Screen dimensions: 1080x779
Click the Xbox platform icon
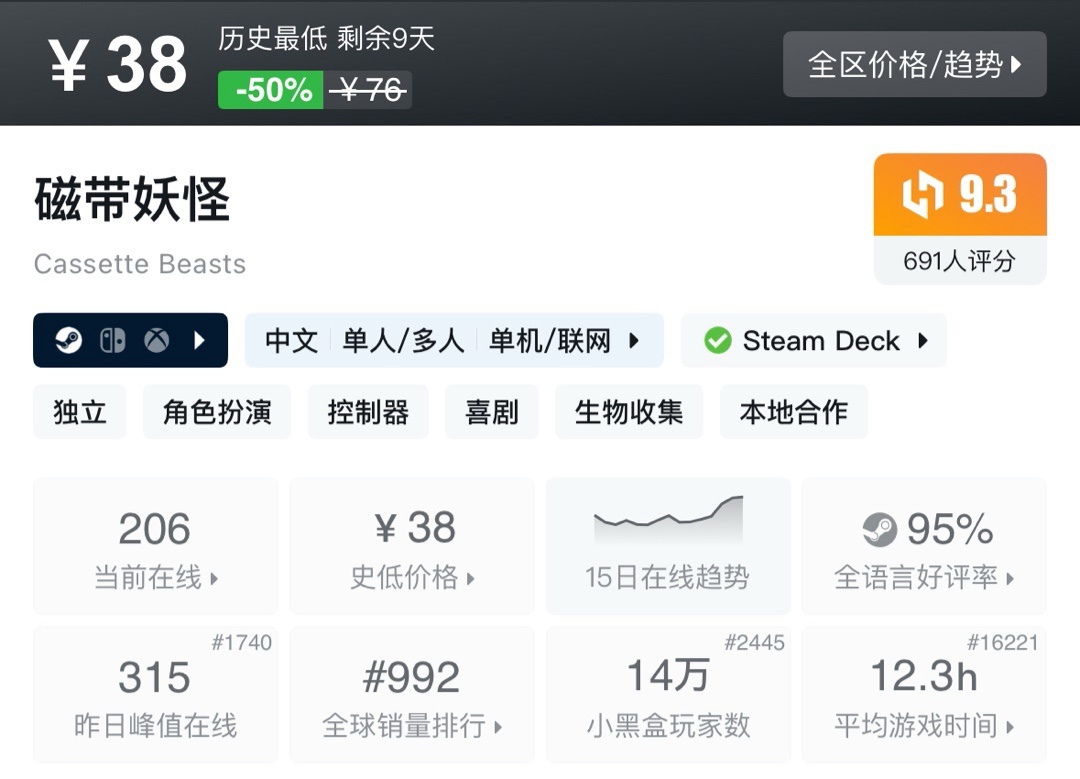pos(156,341)
